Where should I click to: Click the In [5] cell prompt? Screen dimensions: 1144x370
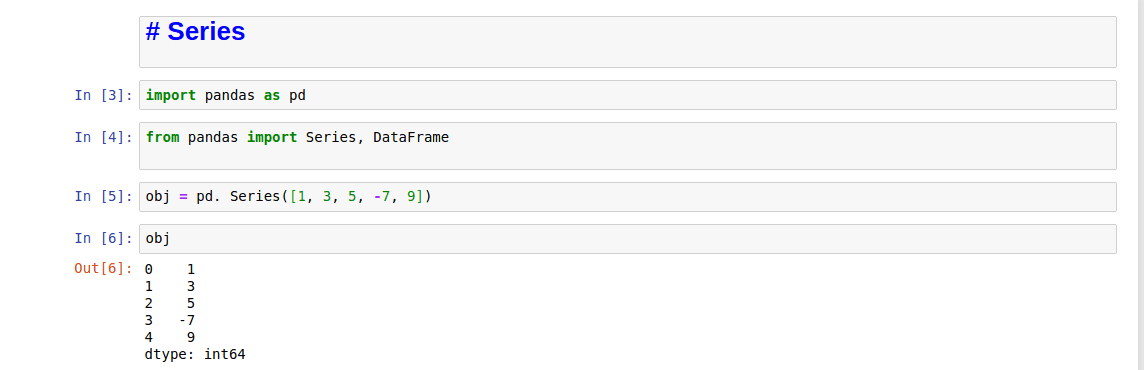(x=104, y=197)
